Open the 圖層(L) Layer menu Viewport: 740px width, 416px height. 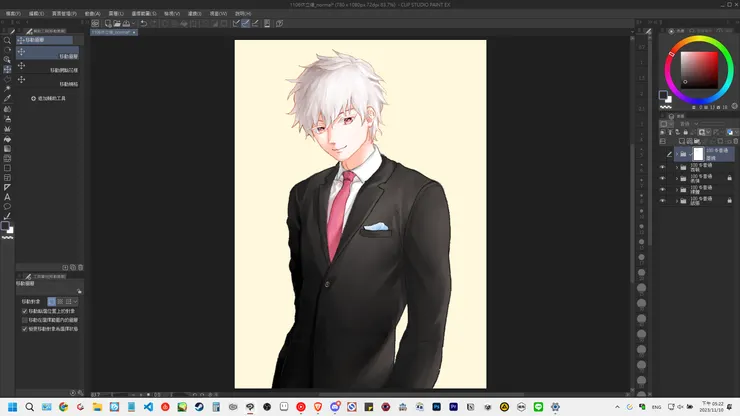(x=116, y=14)
